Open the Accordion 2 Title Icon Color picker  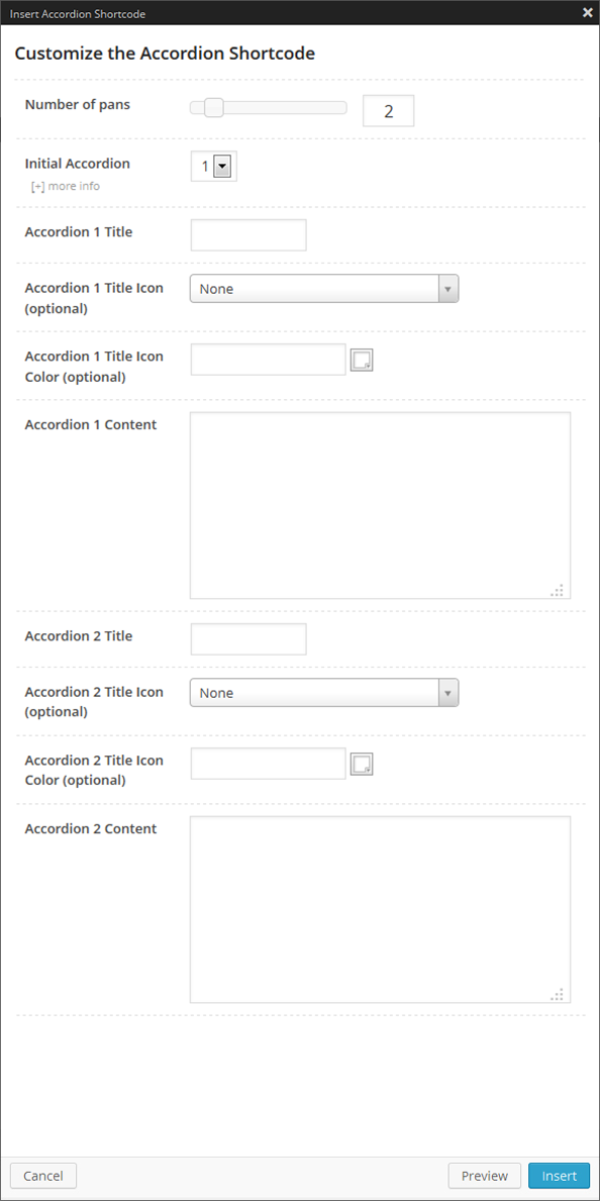(x=361, y=763)
